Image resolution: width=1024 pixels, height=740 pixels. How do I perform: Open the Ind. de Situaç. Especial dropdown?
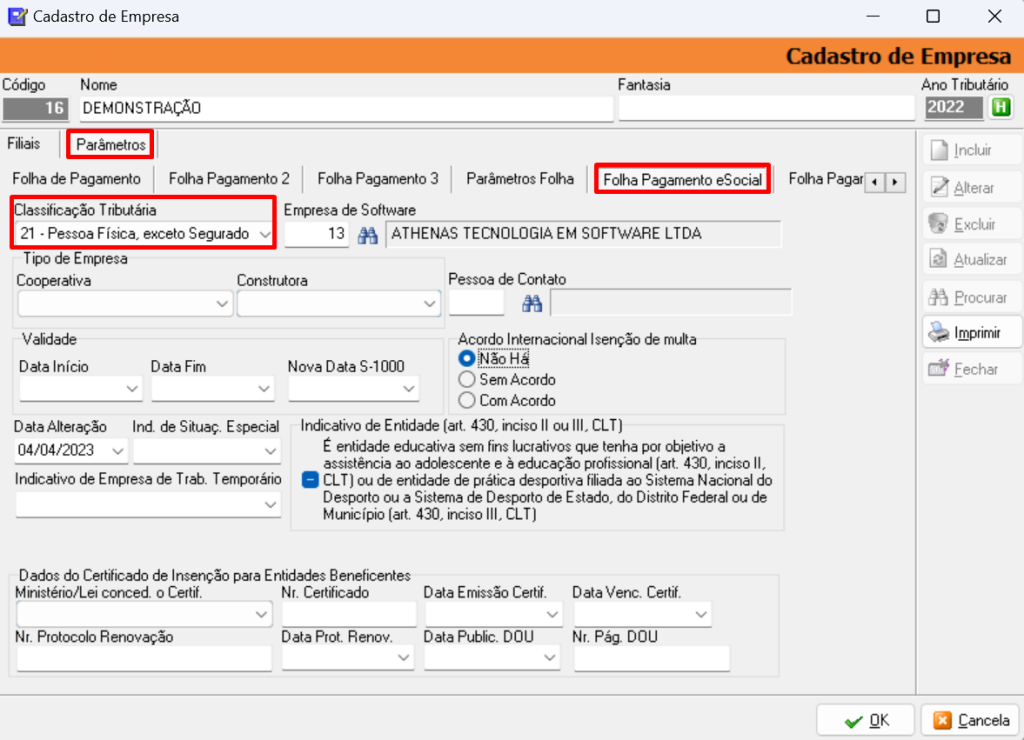click(270, 451)
